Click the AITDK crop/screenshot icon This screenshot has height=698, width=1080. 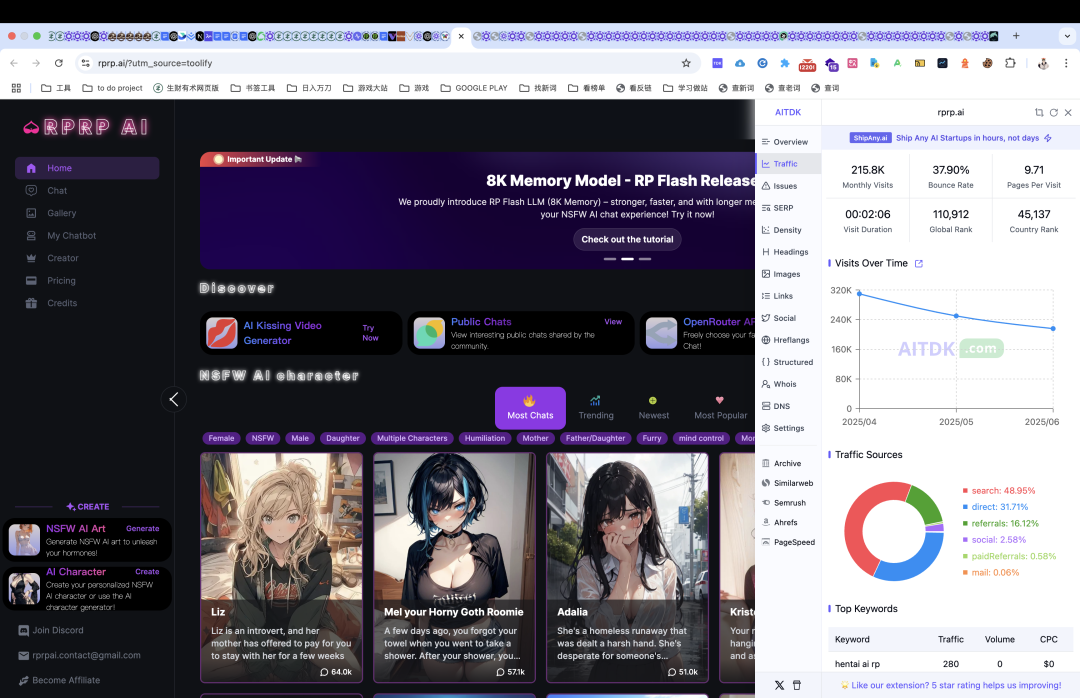[x=1039, y=112]
